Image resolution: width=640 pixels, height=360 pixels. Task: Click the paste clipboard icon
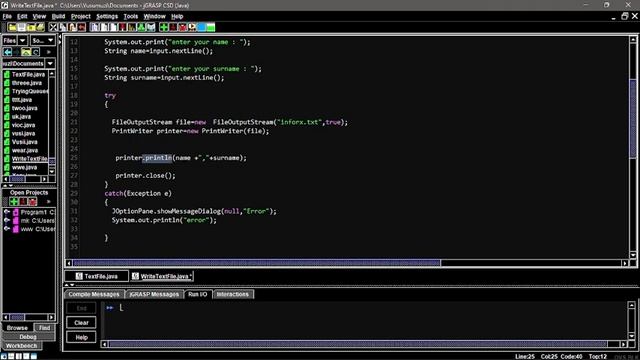point(72,27)
